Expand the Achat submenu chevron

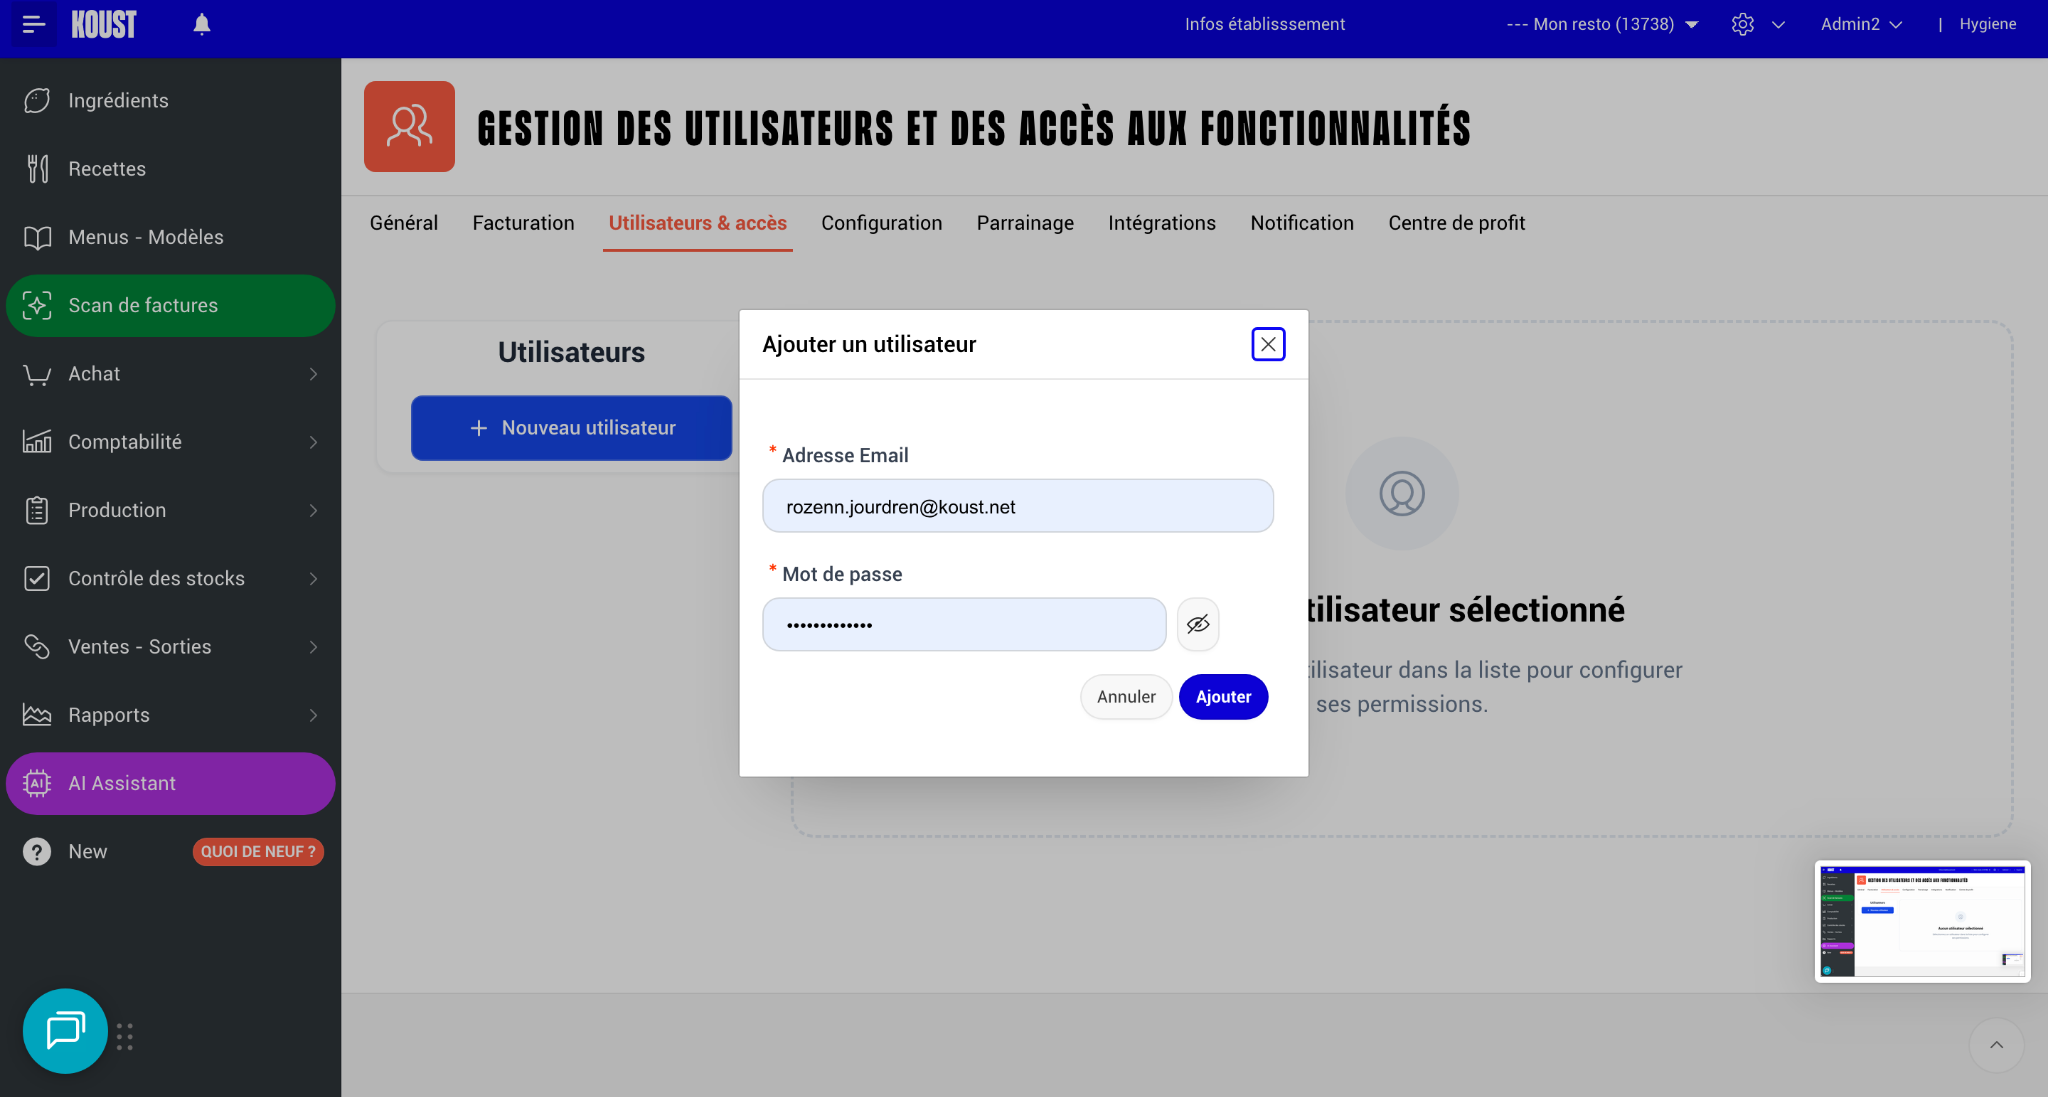314,374
